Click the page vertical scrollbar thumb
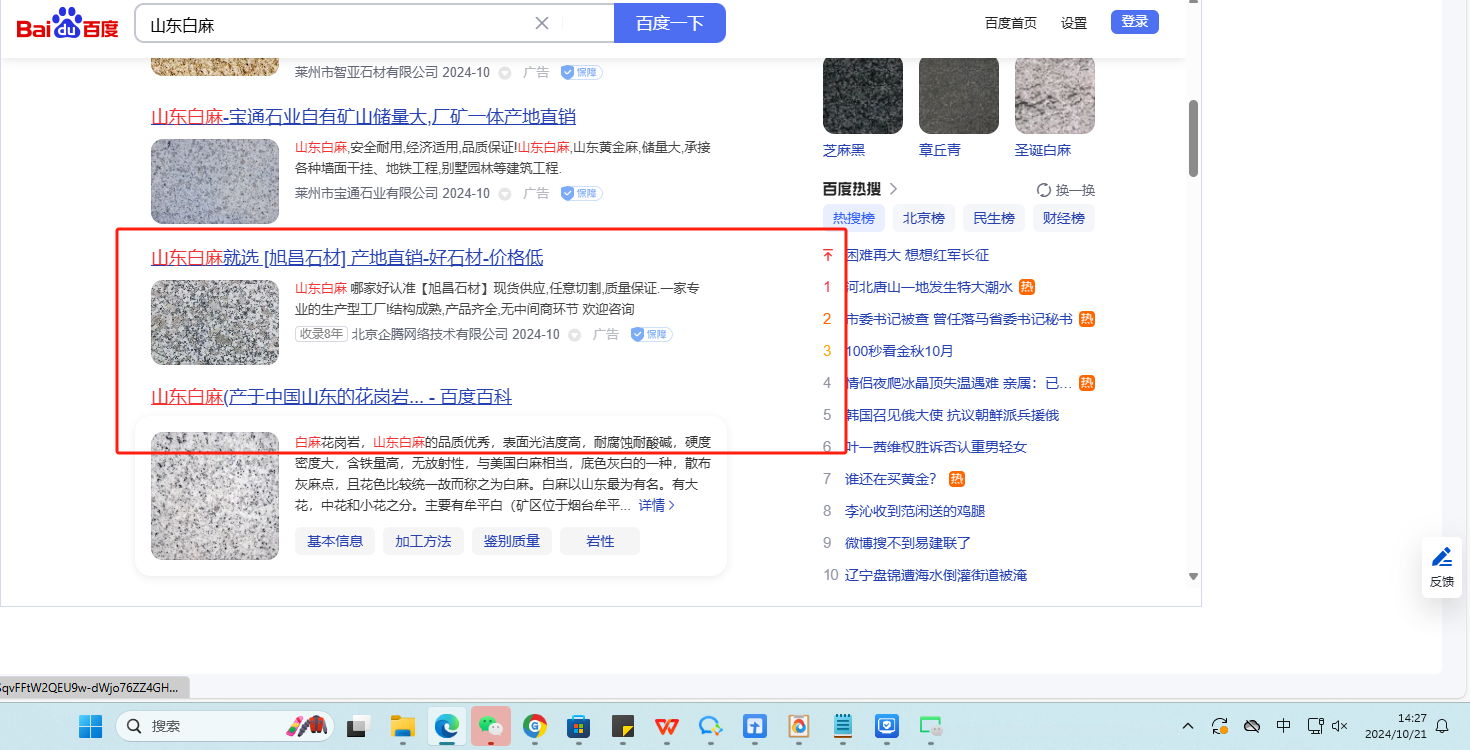1470x750 pixels. click(1193, 138)
